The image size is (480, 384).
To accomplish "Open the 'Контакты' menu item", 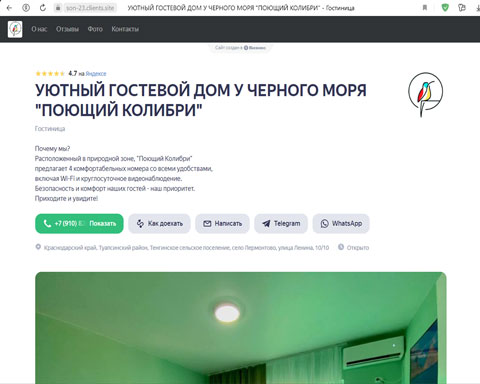I will point(125,29).
